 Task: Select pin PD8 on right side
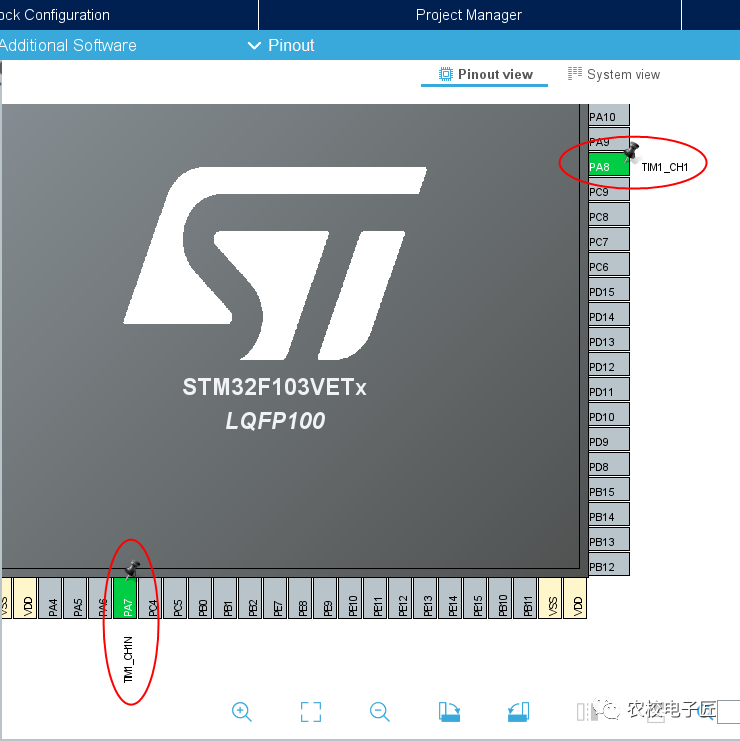[609, 465]
